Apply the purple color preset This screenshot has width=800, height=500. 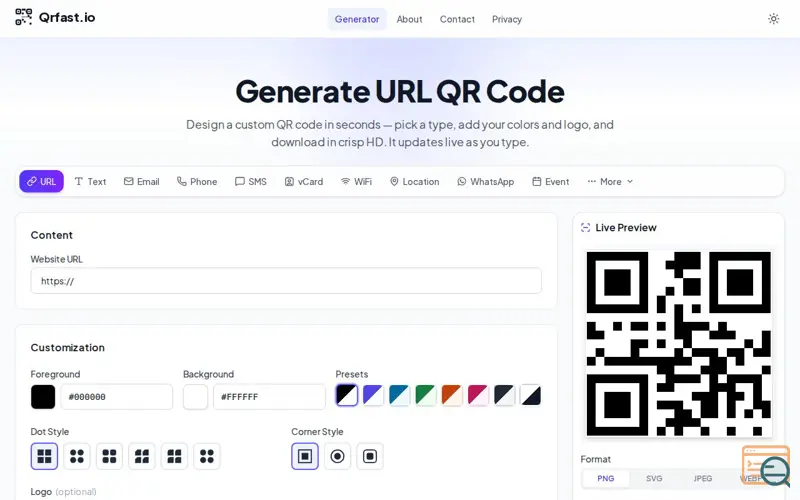[373, 395]
